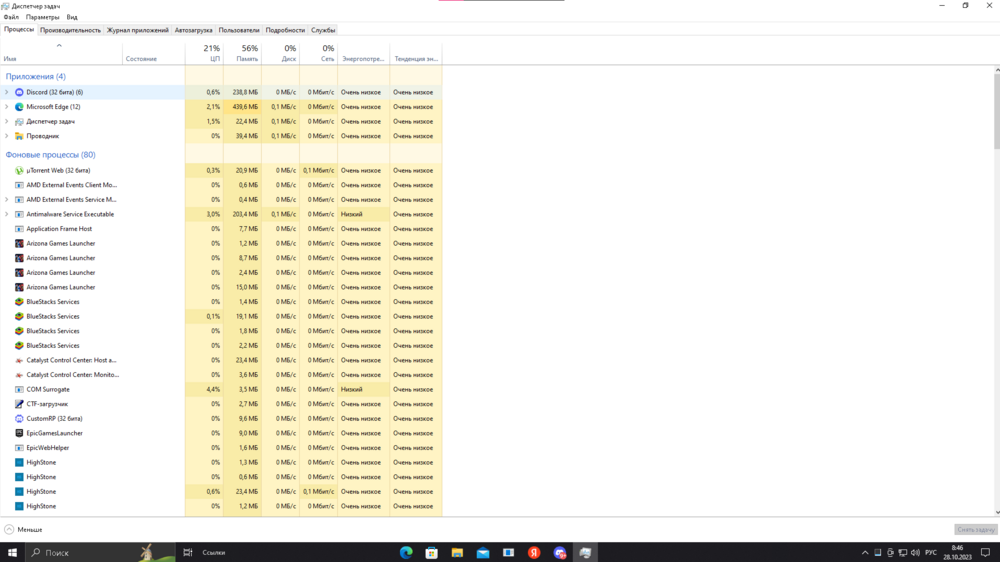Select the Приложения (4) group header
1000x562 pixels.
coord(36,77)
